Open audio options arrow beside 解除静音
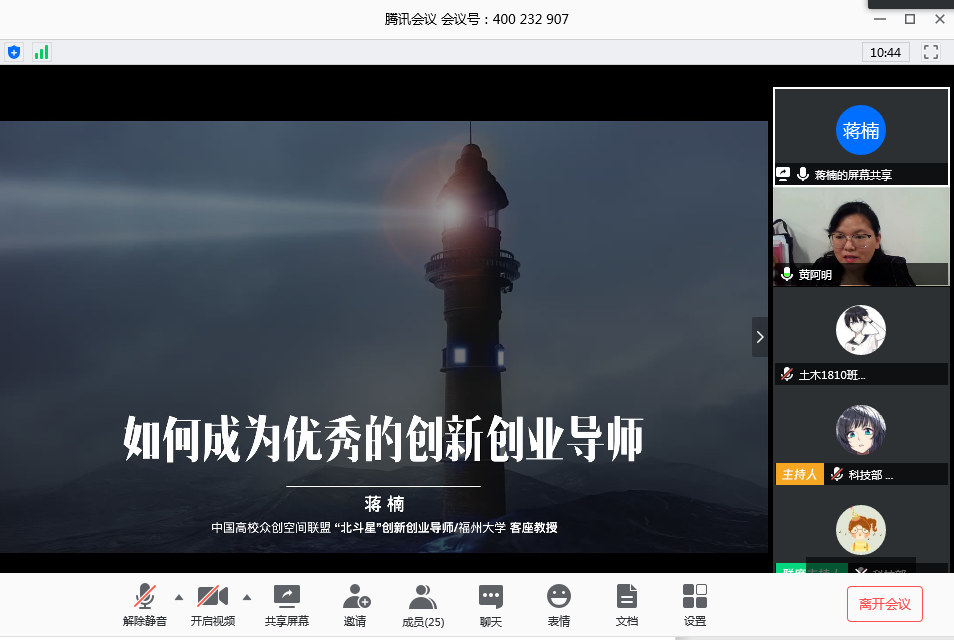This screenshot has height=640, width=954. click(x=179, y=597)
